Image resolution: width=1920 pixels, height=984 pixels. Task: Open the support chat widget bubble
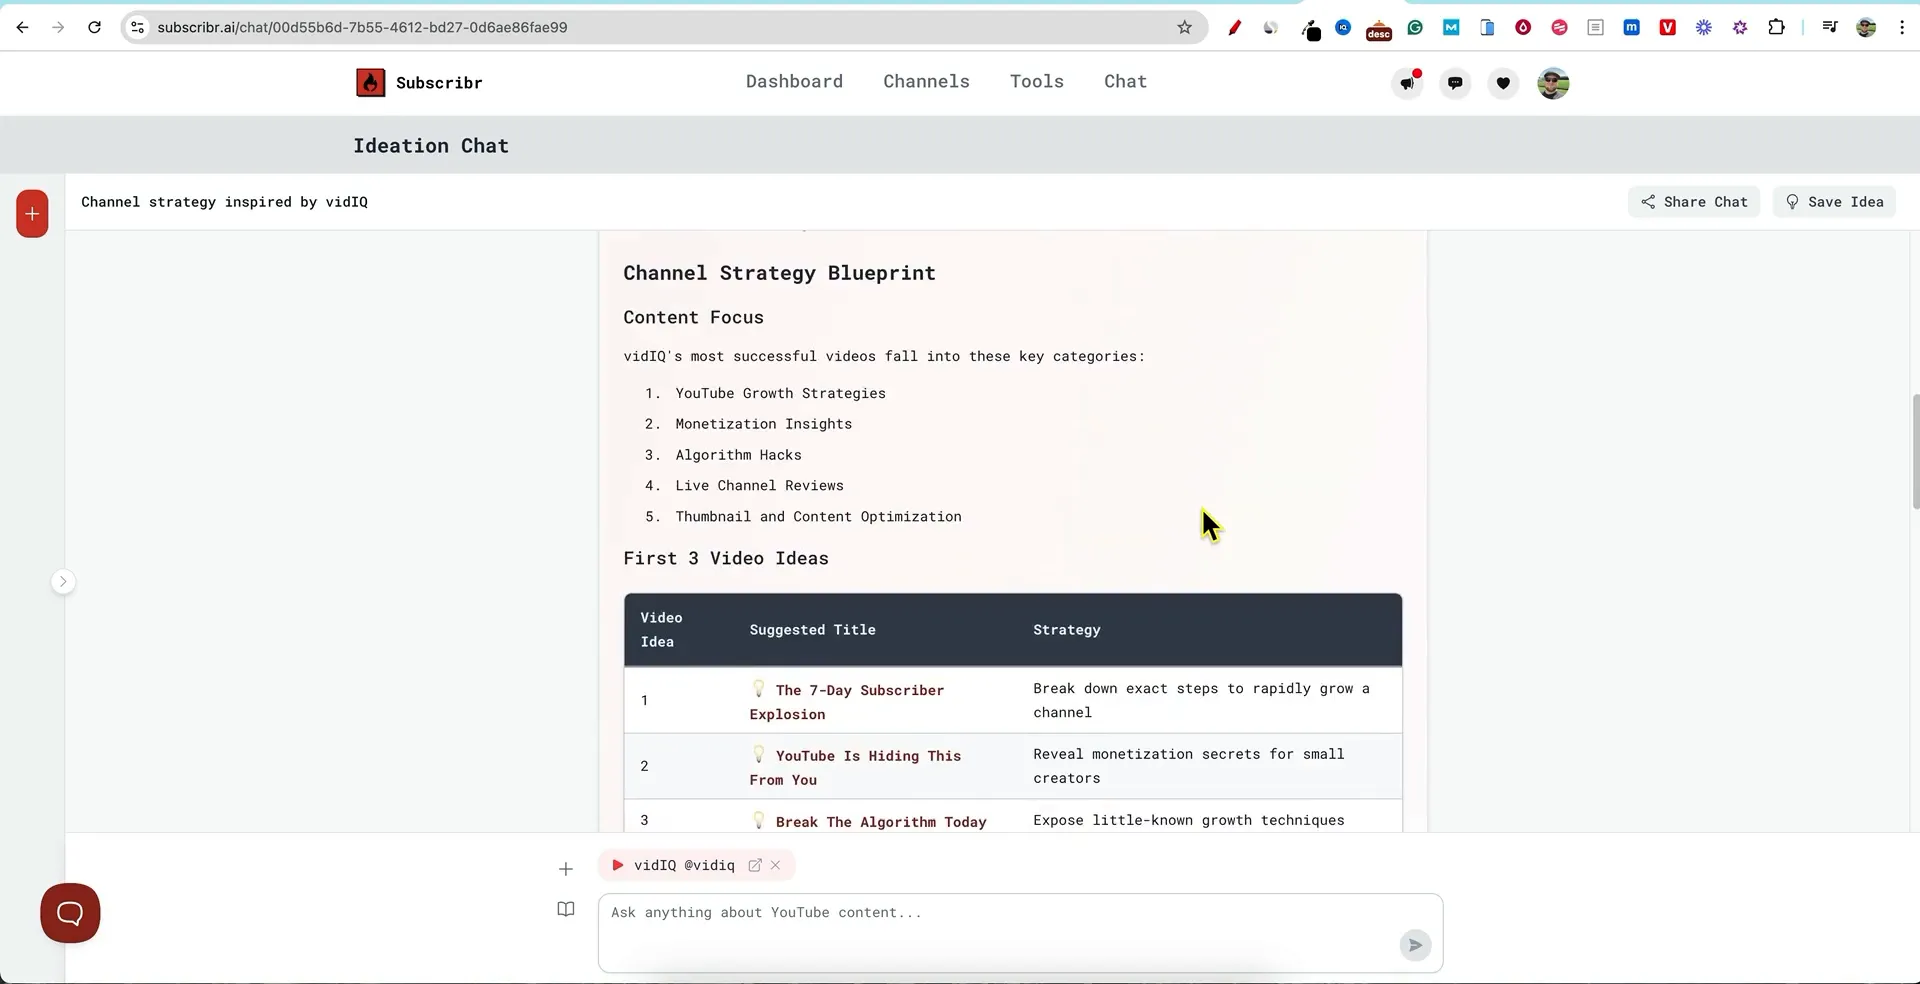[70, 913]
